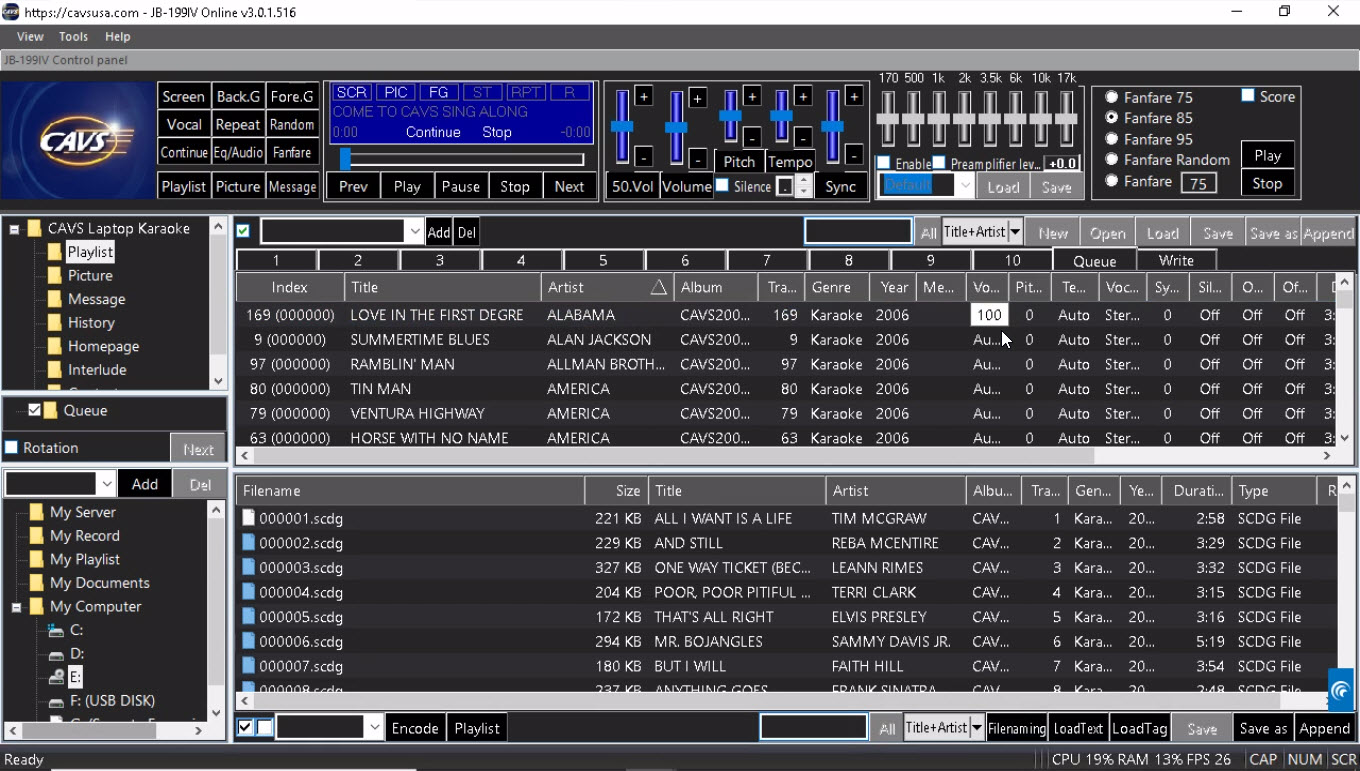This screenshot has height=771, width=1360.
Task: Click the LoadTag button
Action: 1139,728
